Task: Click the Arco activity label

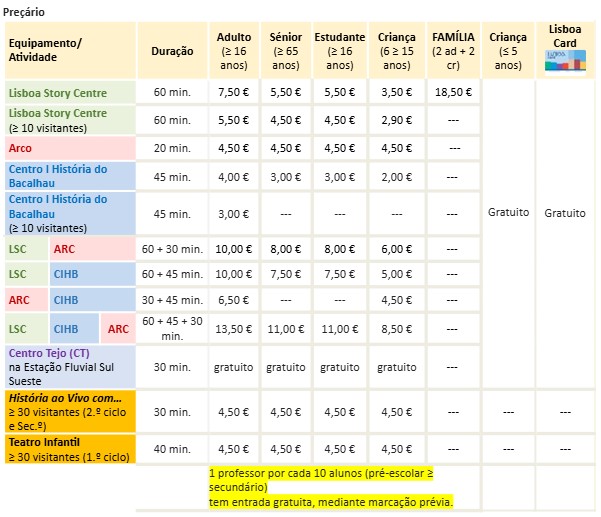Action: (x=20, y=147)
